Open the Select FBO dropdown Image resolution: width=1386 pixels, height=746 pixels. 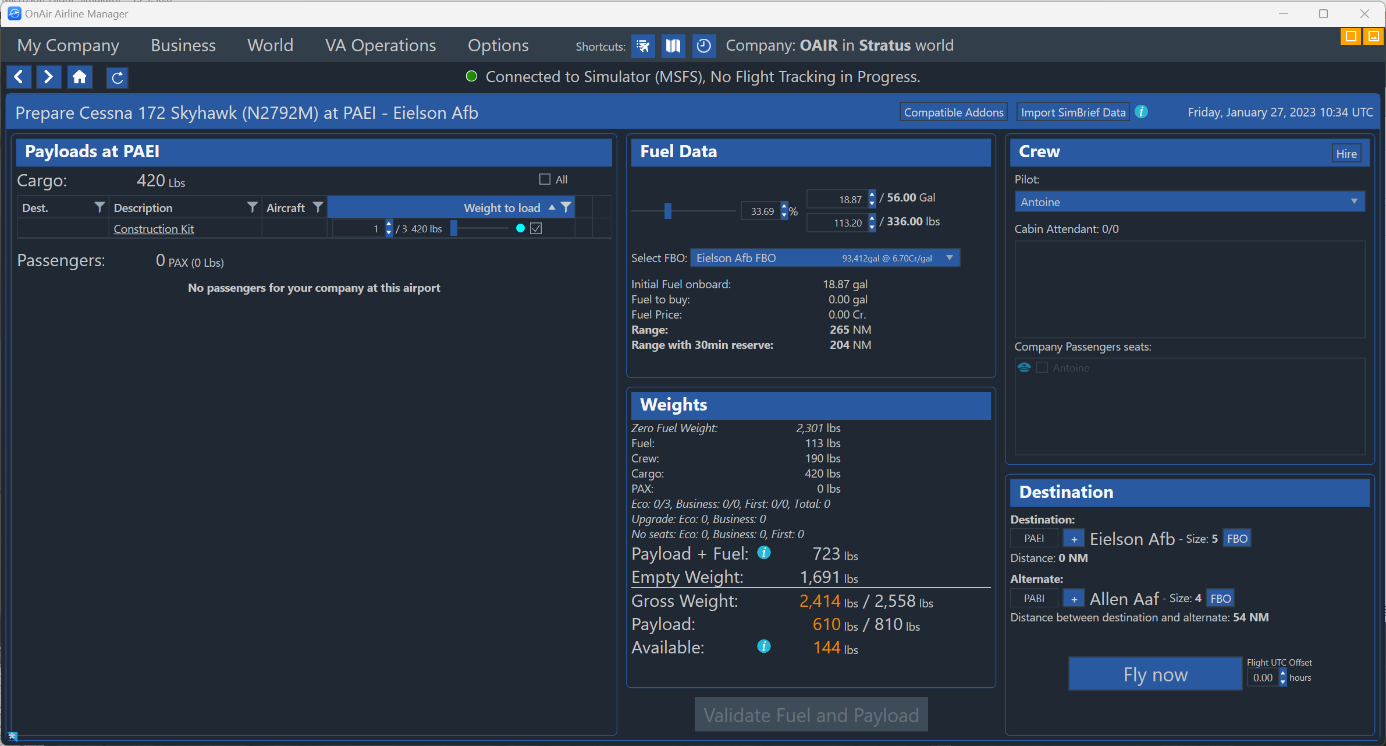(825, 258)
